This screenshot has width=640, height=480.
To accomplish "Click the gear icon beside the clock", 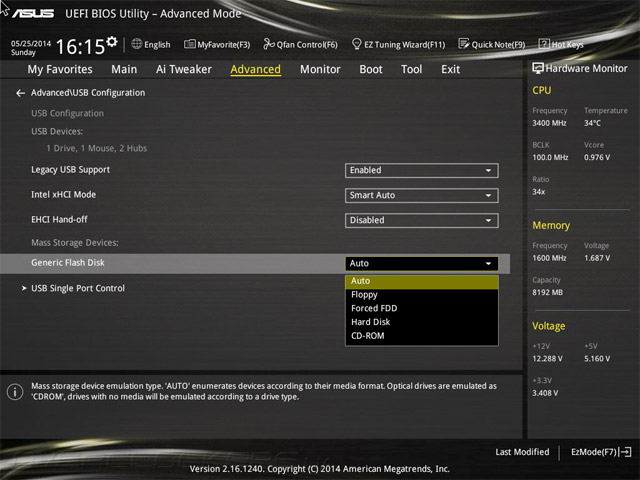I will 111,41.
